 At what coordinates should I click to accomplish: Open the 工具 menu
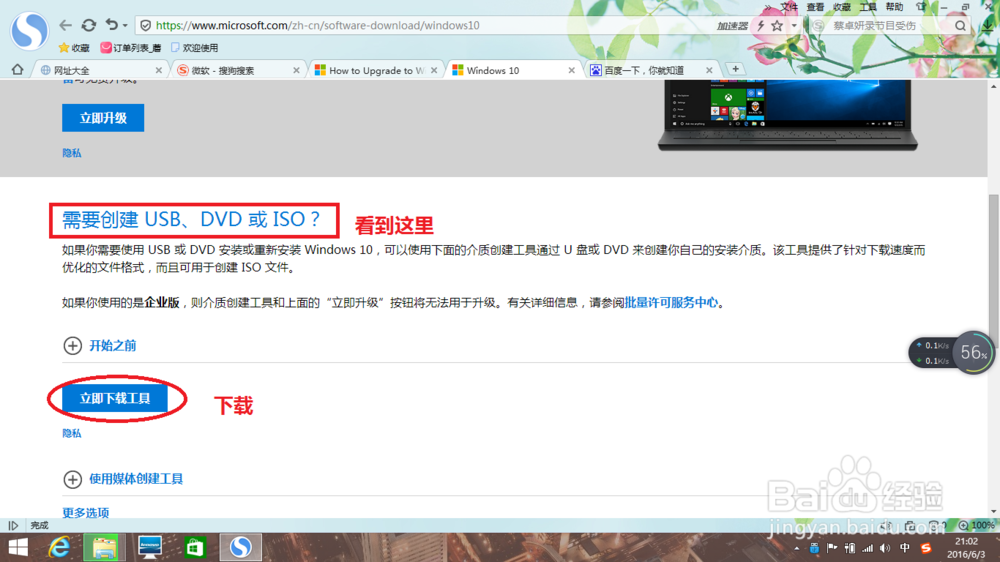[868, 7]
